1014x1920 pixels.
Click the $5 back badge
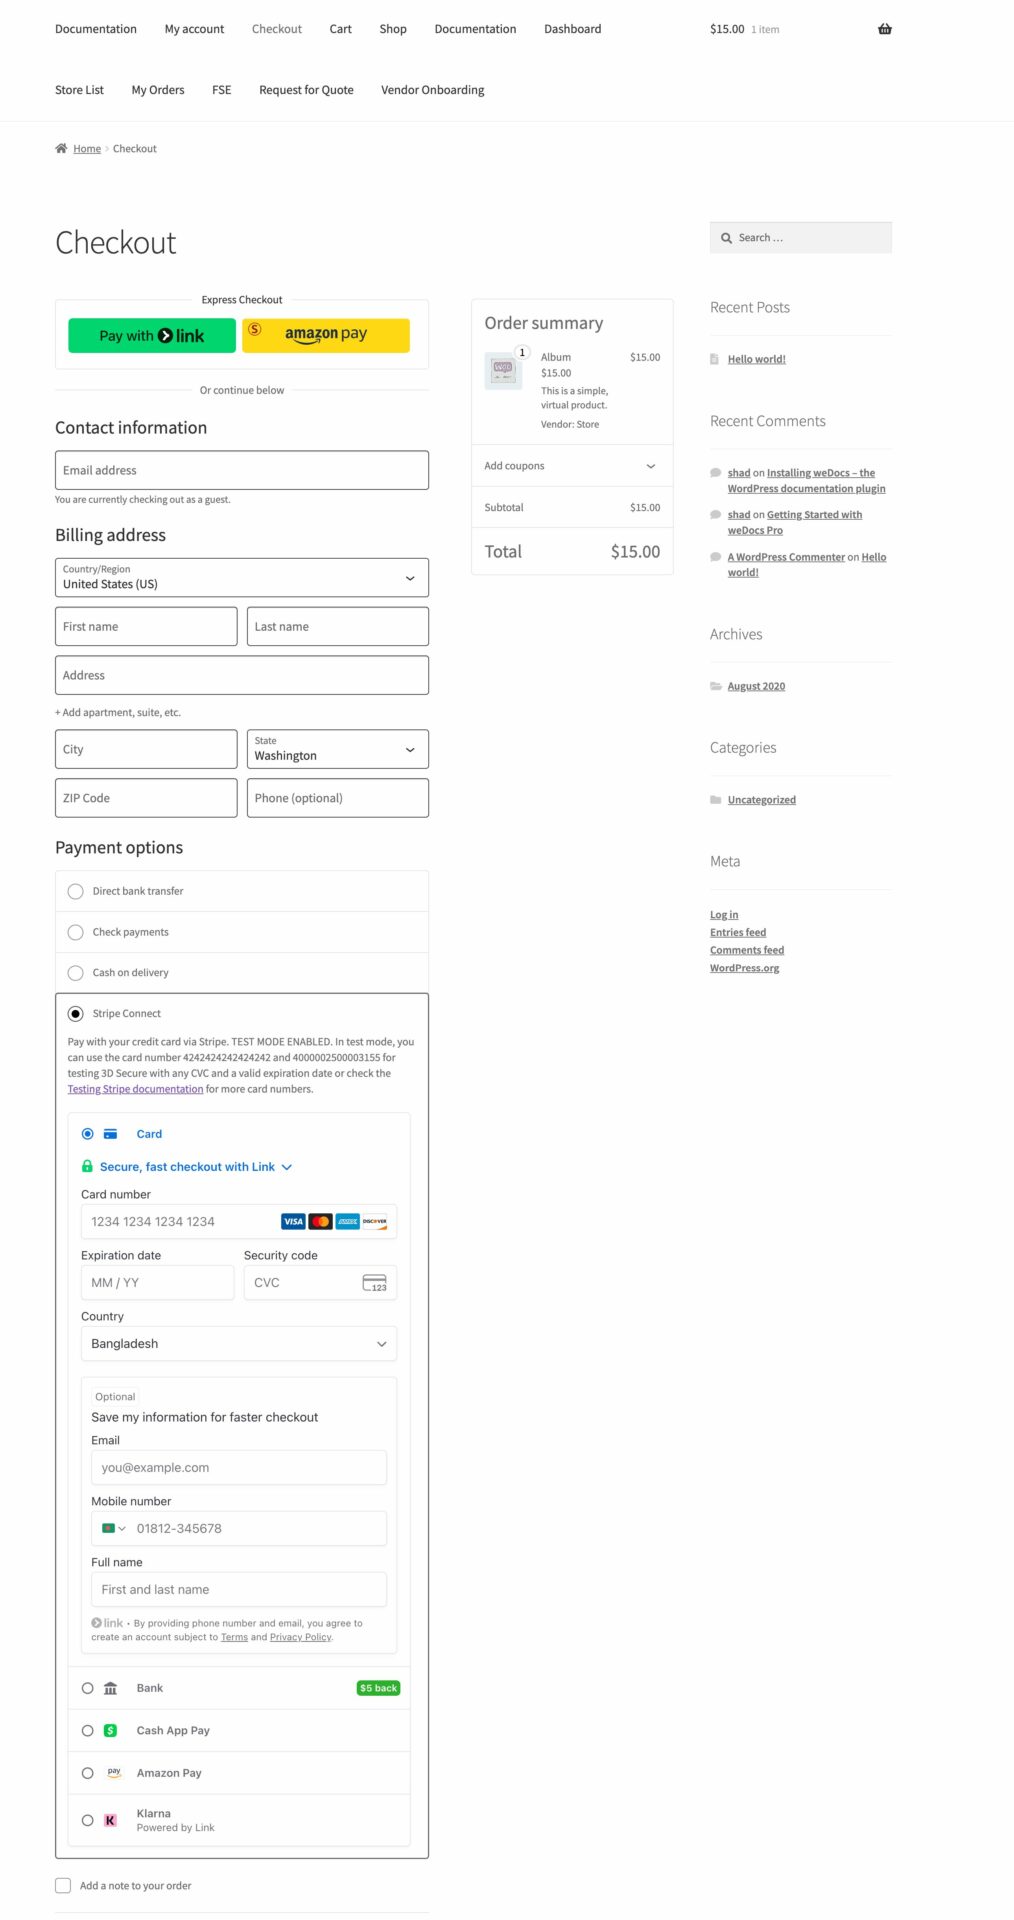click(x=378, y=1688)
